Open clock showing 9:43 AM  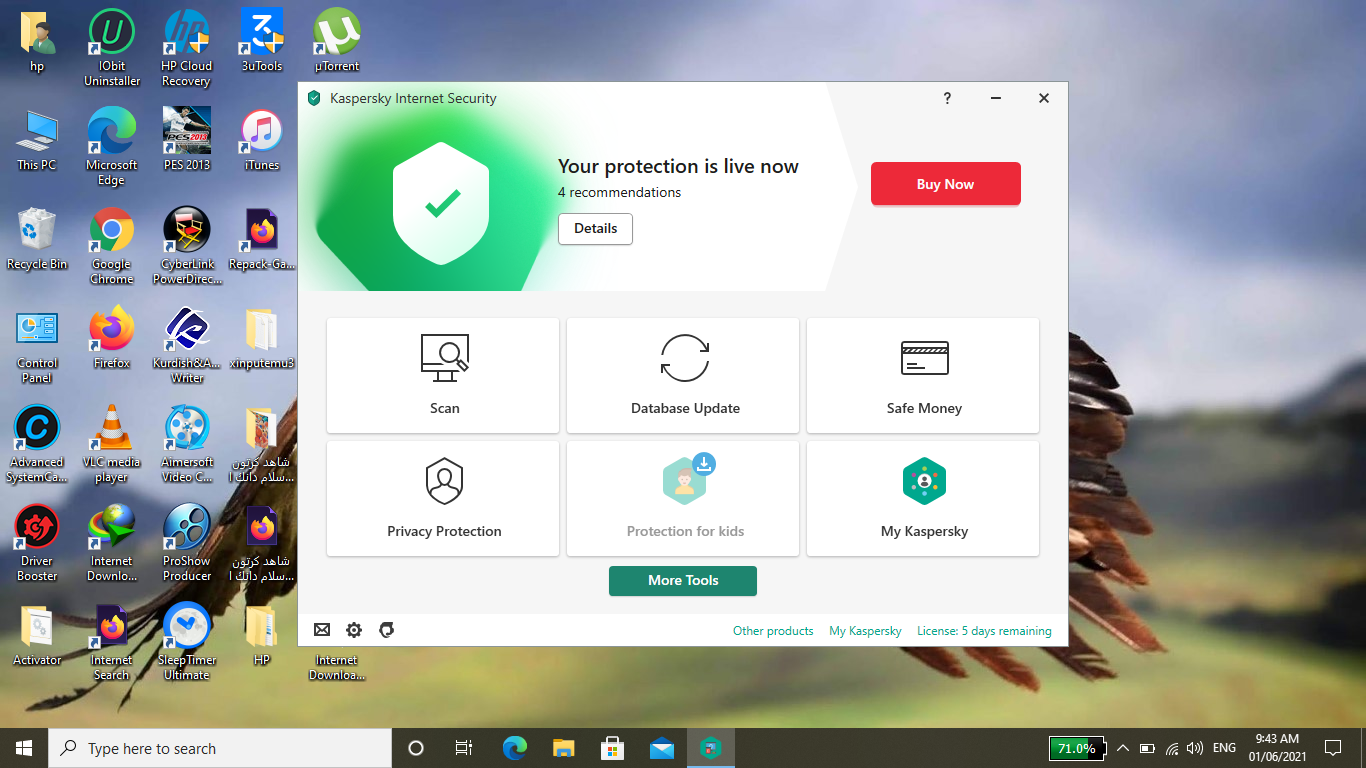click(x=1275, y=748)
